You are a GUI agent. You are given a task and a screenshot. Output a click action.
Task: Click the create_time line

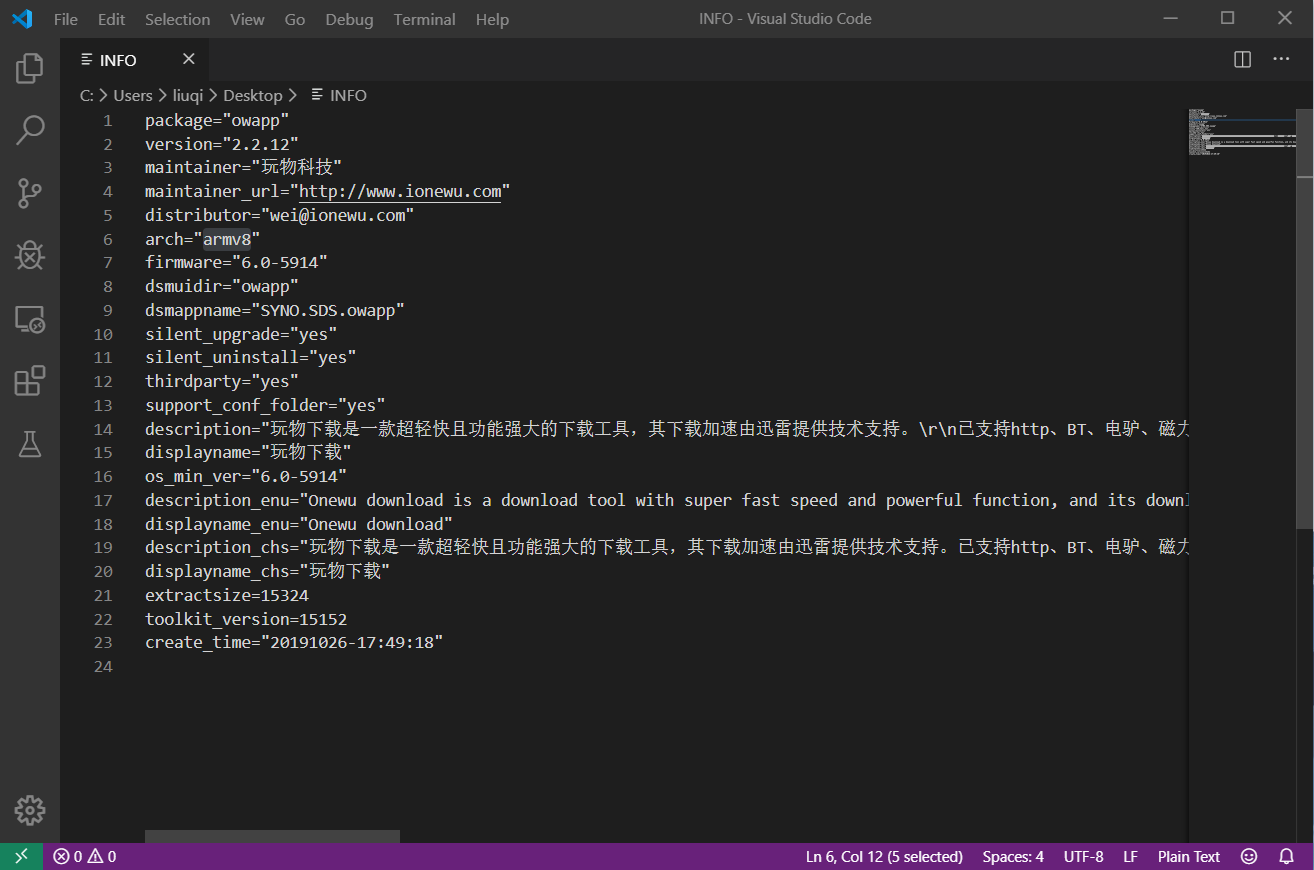[x=294, y=643]
